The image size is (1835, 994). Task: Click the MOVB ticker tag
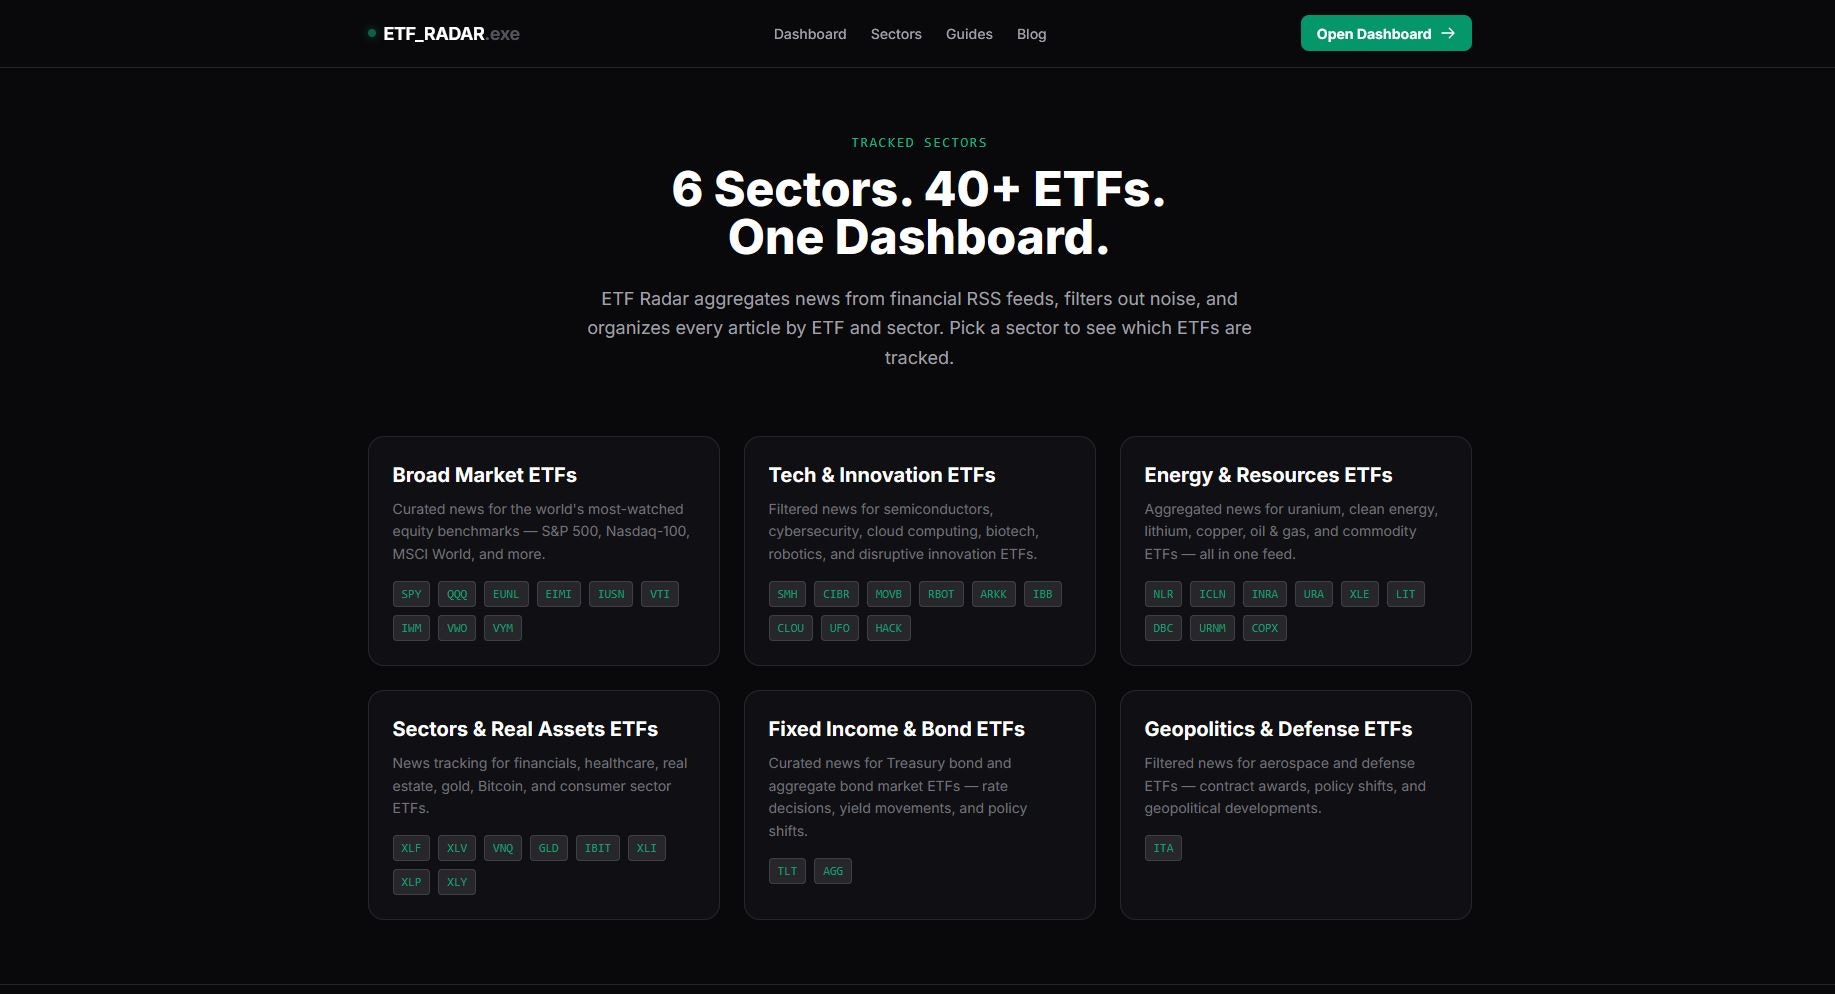(889, 594)
